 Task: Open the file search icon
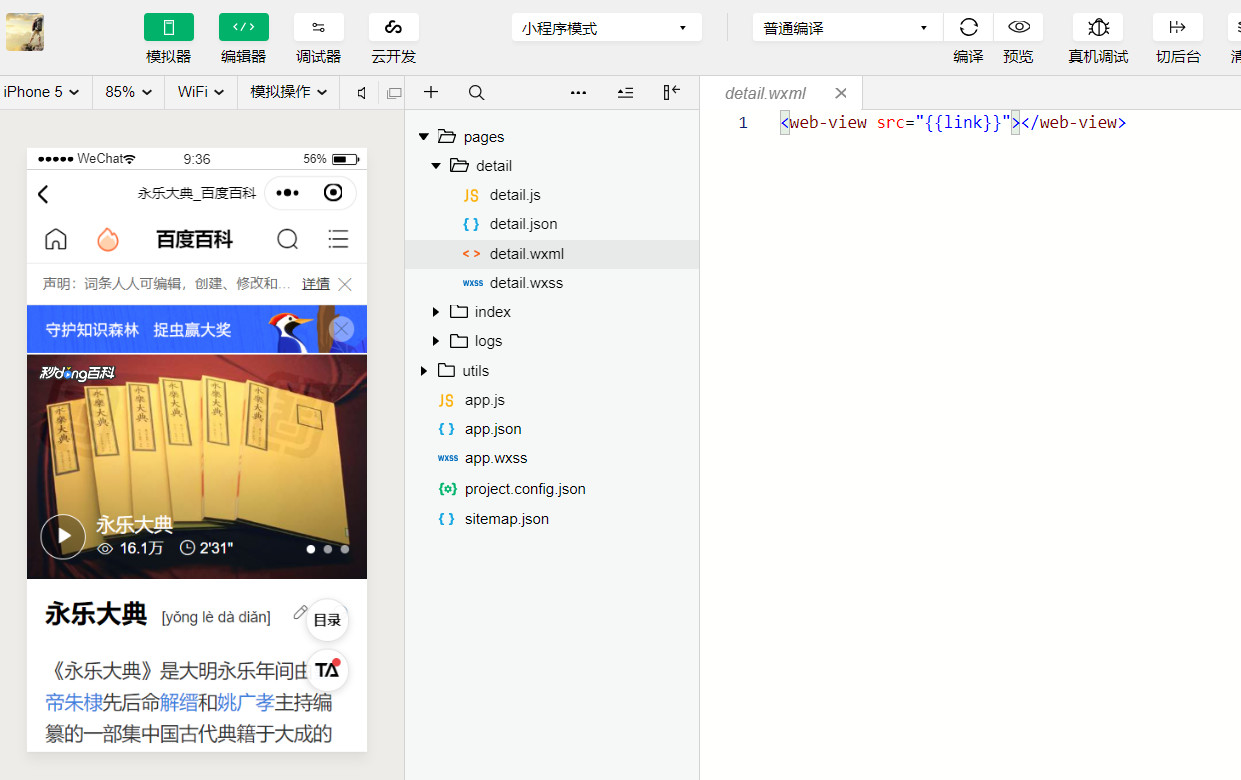476,92
